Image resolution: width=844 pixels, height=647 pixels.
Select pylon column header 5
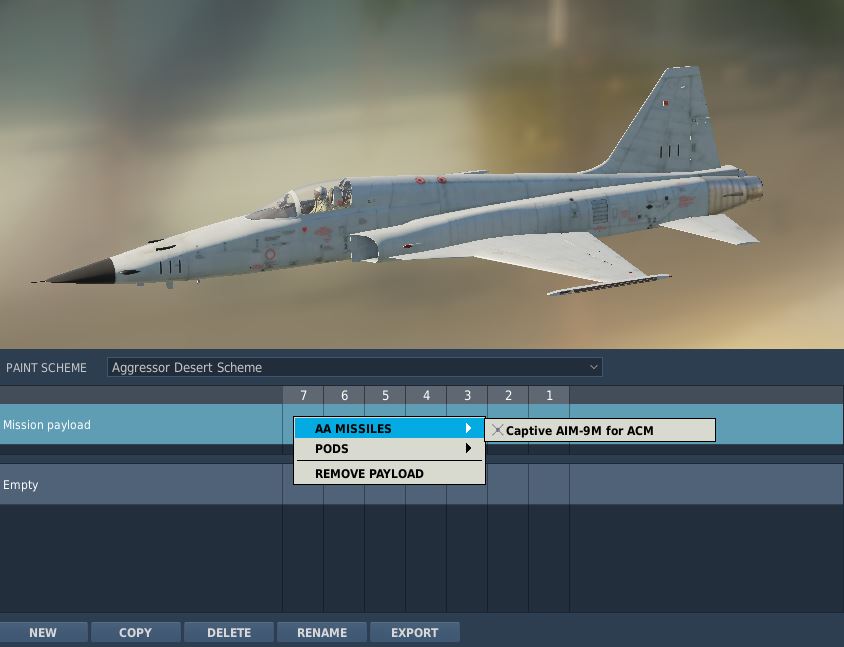(385, 396)
